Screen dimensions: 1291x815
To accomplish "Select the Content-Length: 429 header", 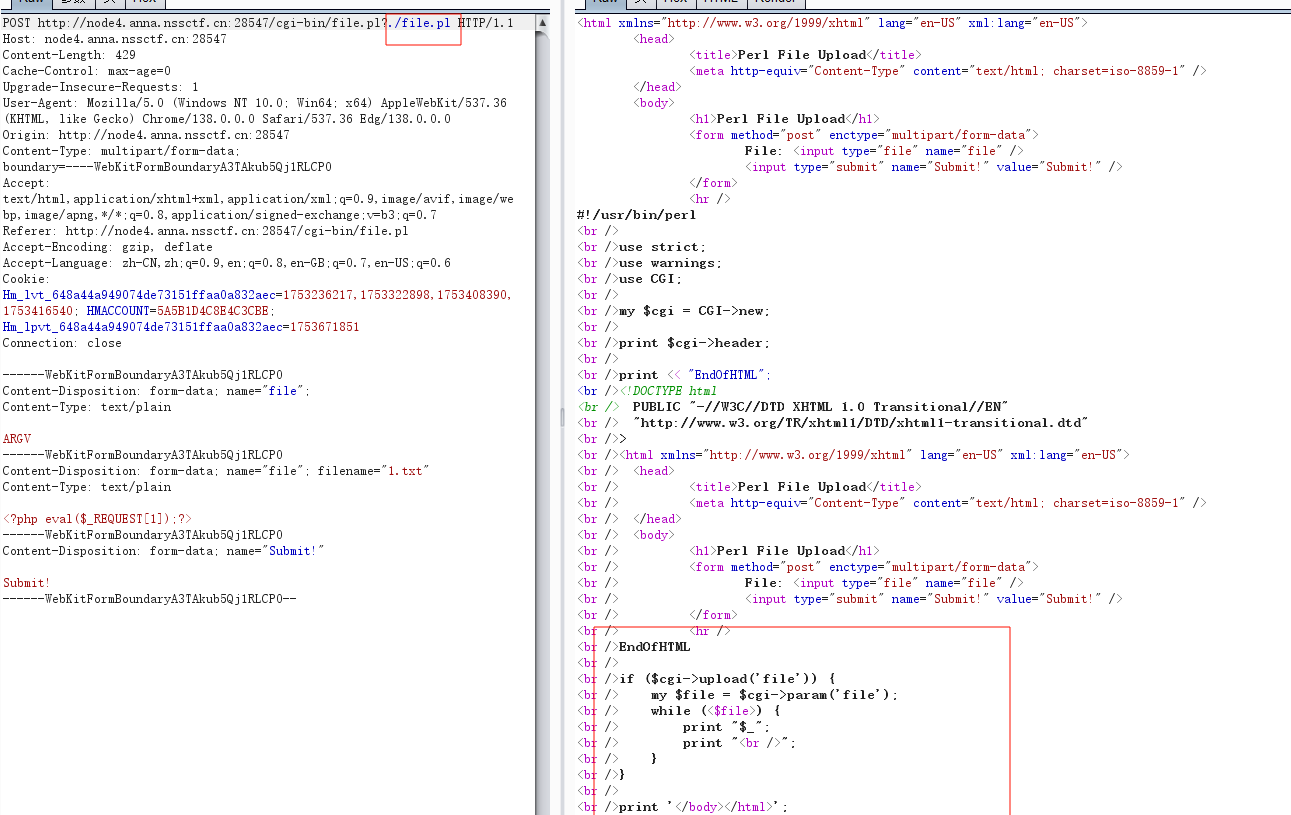I will 69,55.
